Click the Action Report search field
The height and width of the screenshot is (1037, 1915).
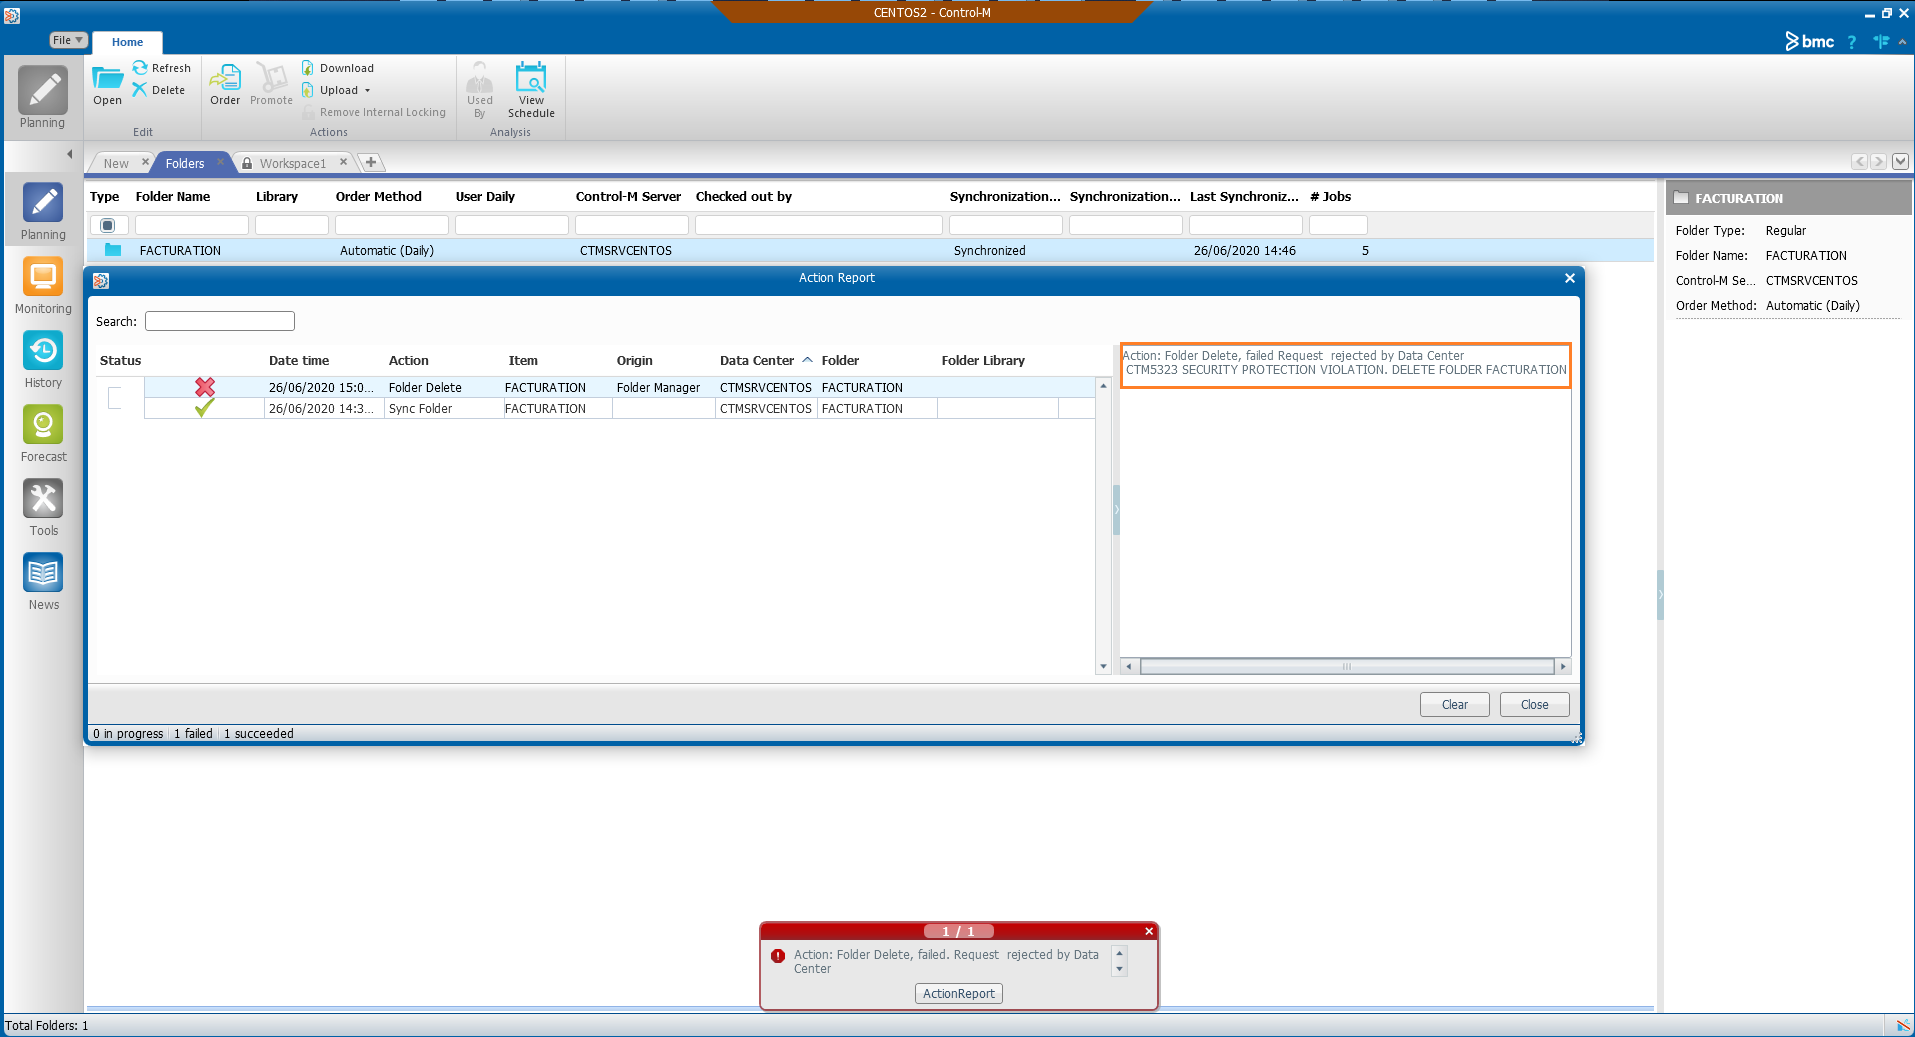tap(220, 321)
